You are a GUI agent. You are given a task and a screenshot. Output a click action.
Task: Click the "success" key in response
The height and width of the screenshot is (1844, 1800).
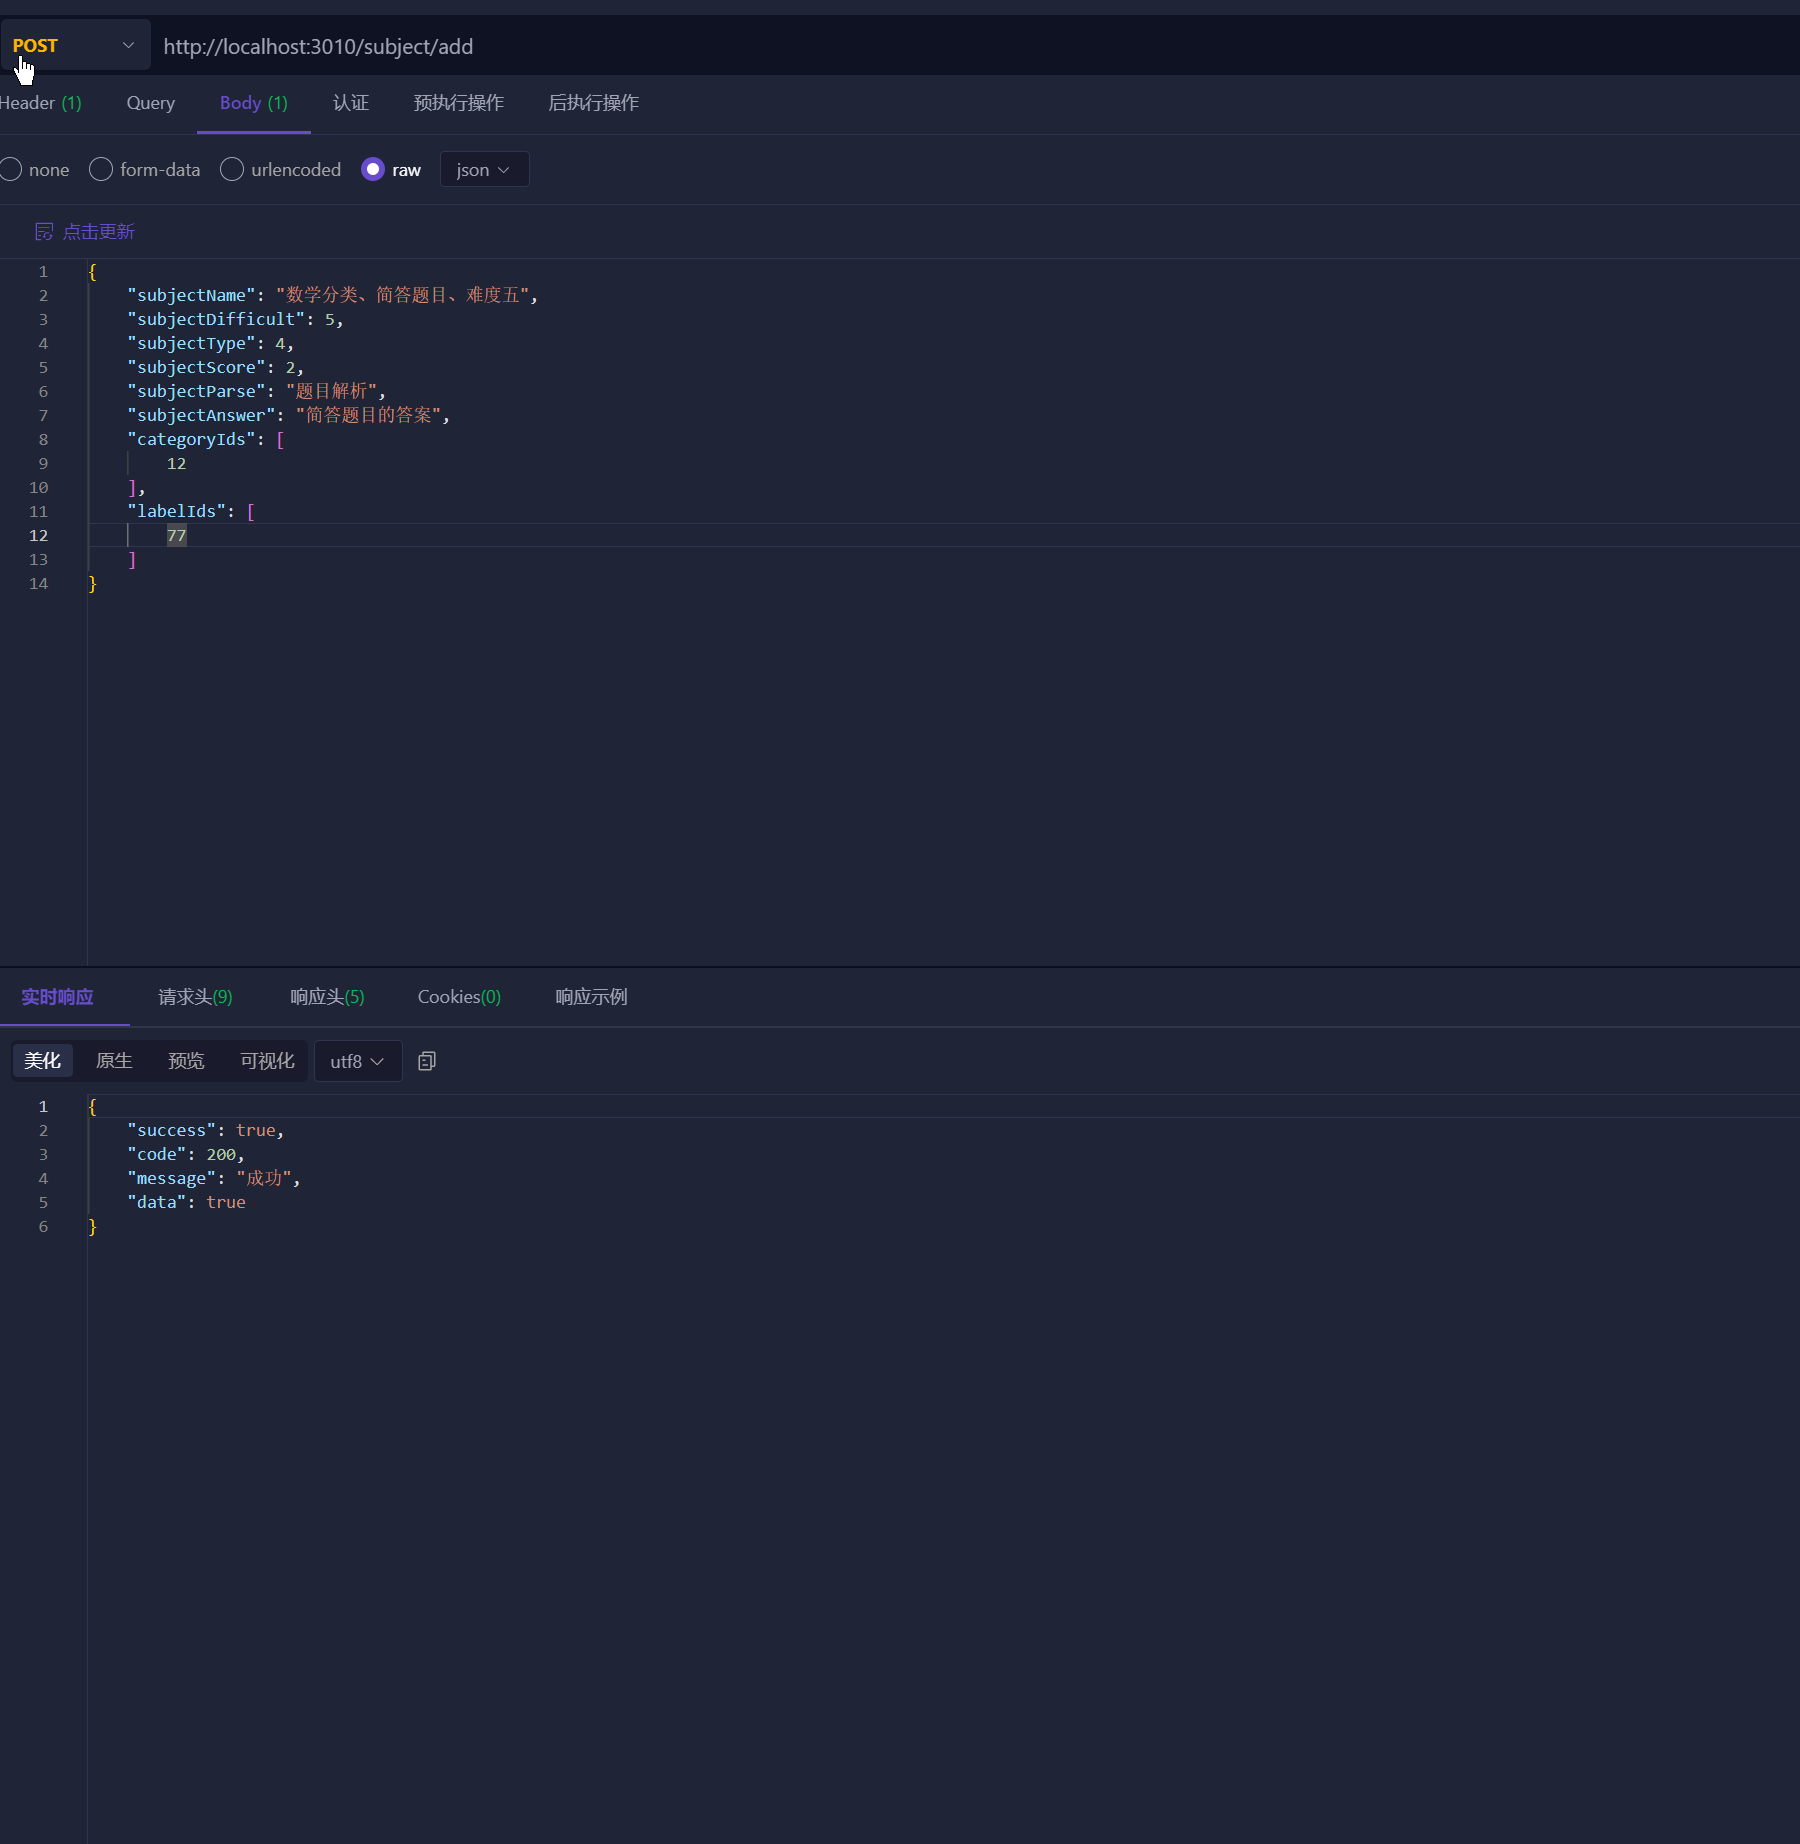pyautogui.click(x=171, y=1130)
